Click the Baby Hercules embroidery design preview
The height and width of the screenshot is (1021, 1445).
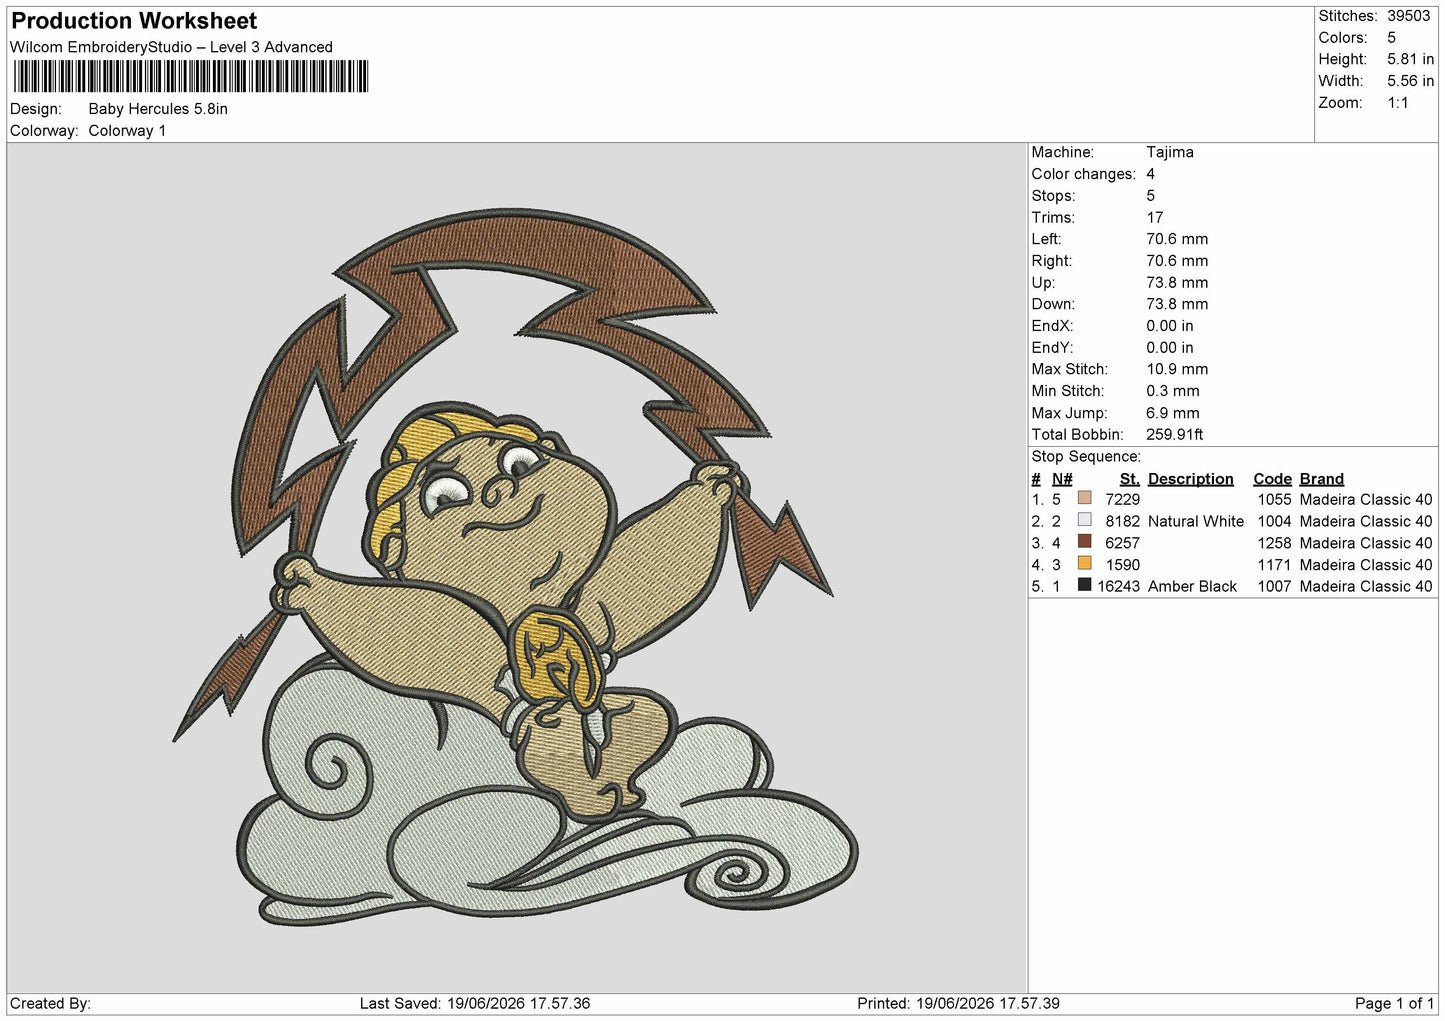515,567
